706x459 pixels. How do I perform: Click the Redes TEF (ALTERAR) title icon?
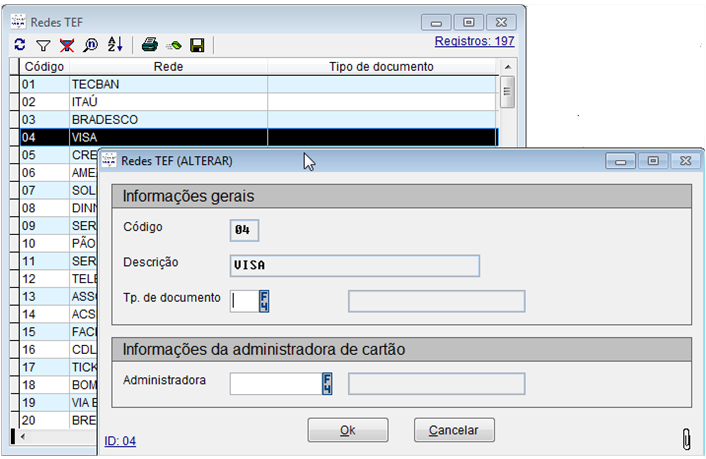109,160
